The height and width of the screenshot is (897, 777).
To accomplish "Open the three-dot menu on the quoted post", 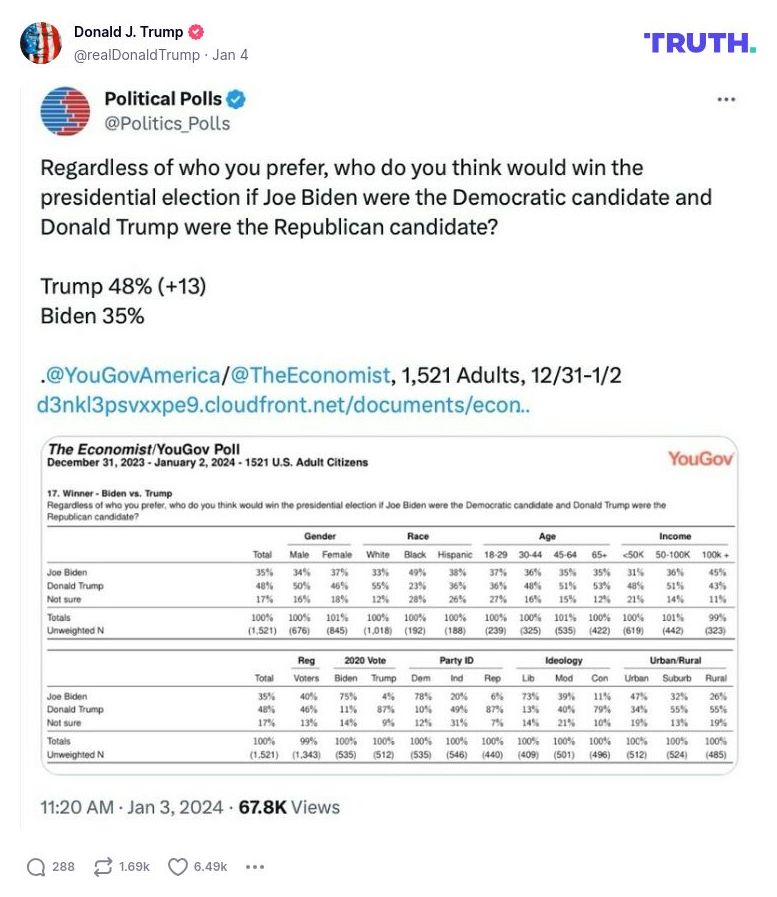I will click(x=725, y=99).
